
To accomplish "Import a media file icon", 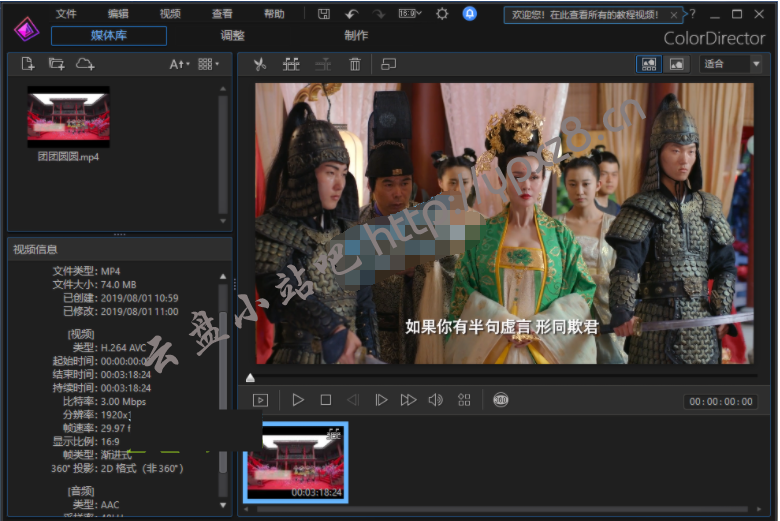I will click(28, 64).
